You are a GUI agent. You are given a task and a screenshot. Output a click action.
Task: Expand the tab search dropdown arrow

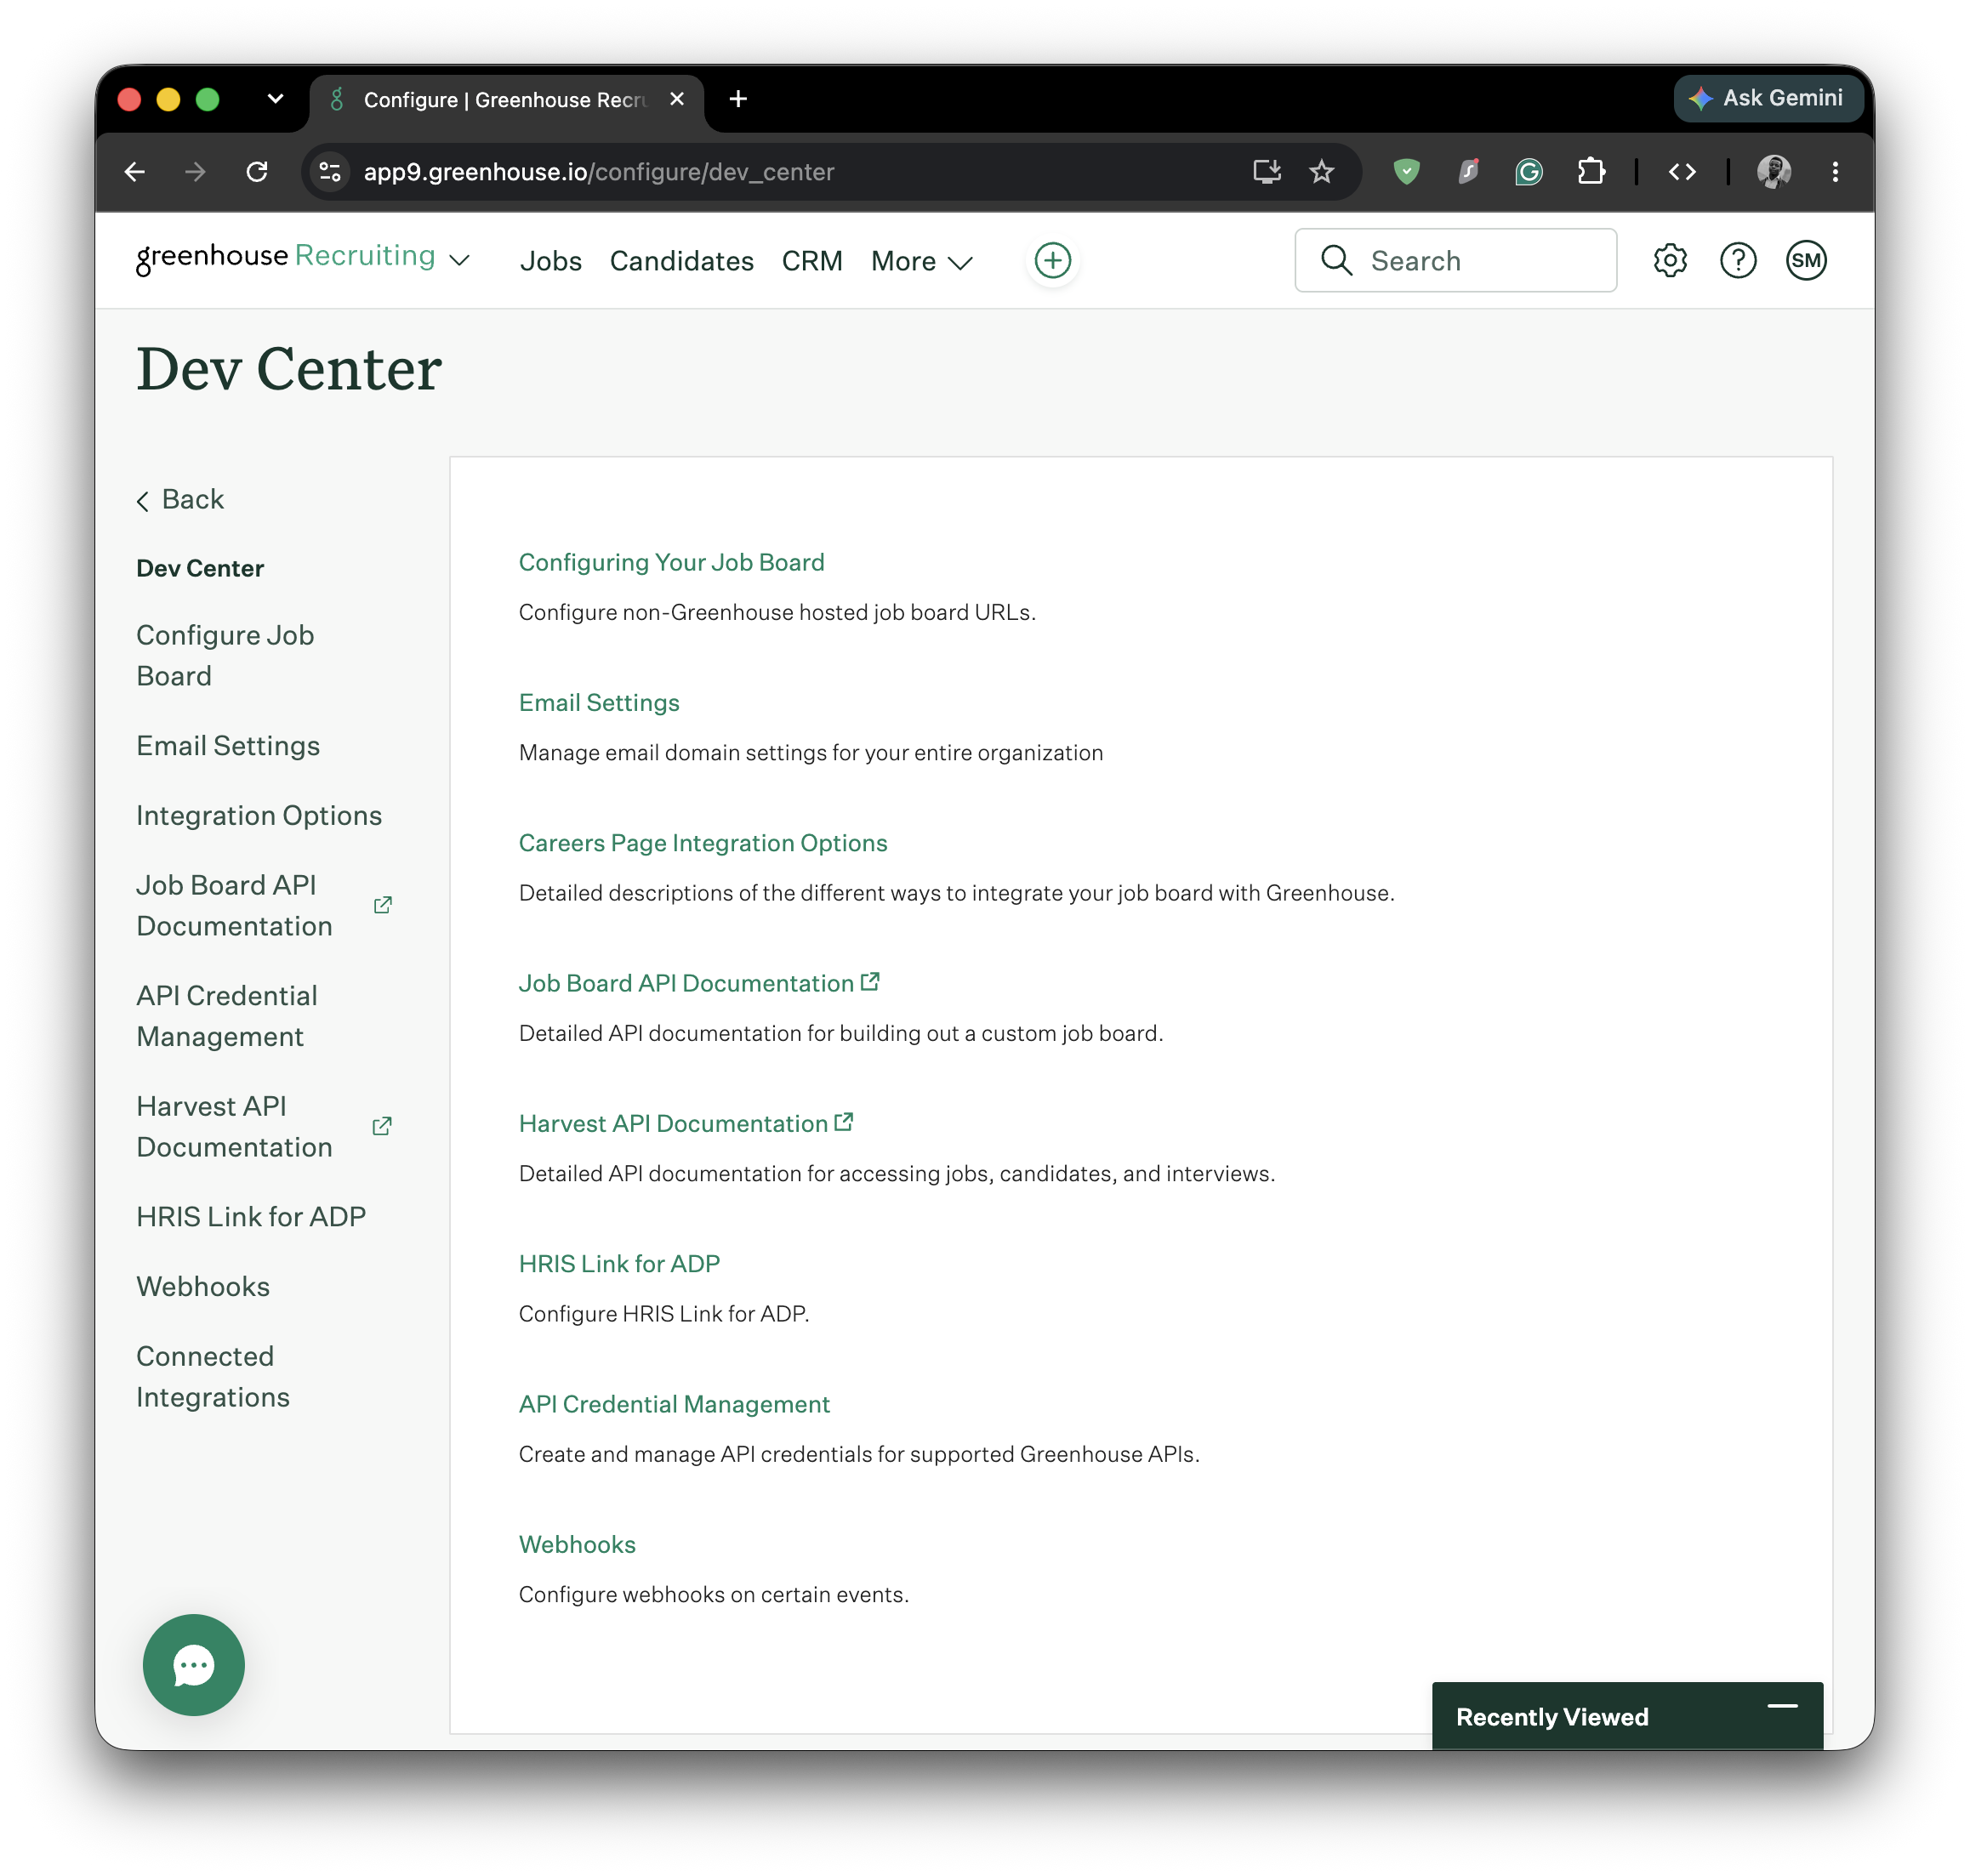click(275, 99)
